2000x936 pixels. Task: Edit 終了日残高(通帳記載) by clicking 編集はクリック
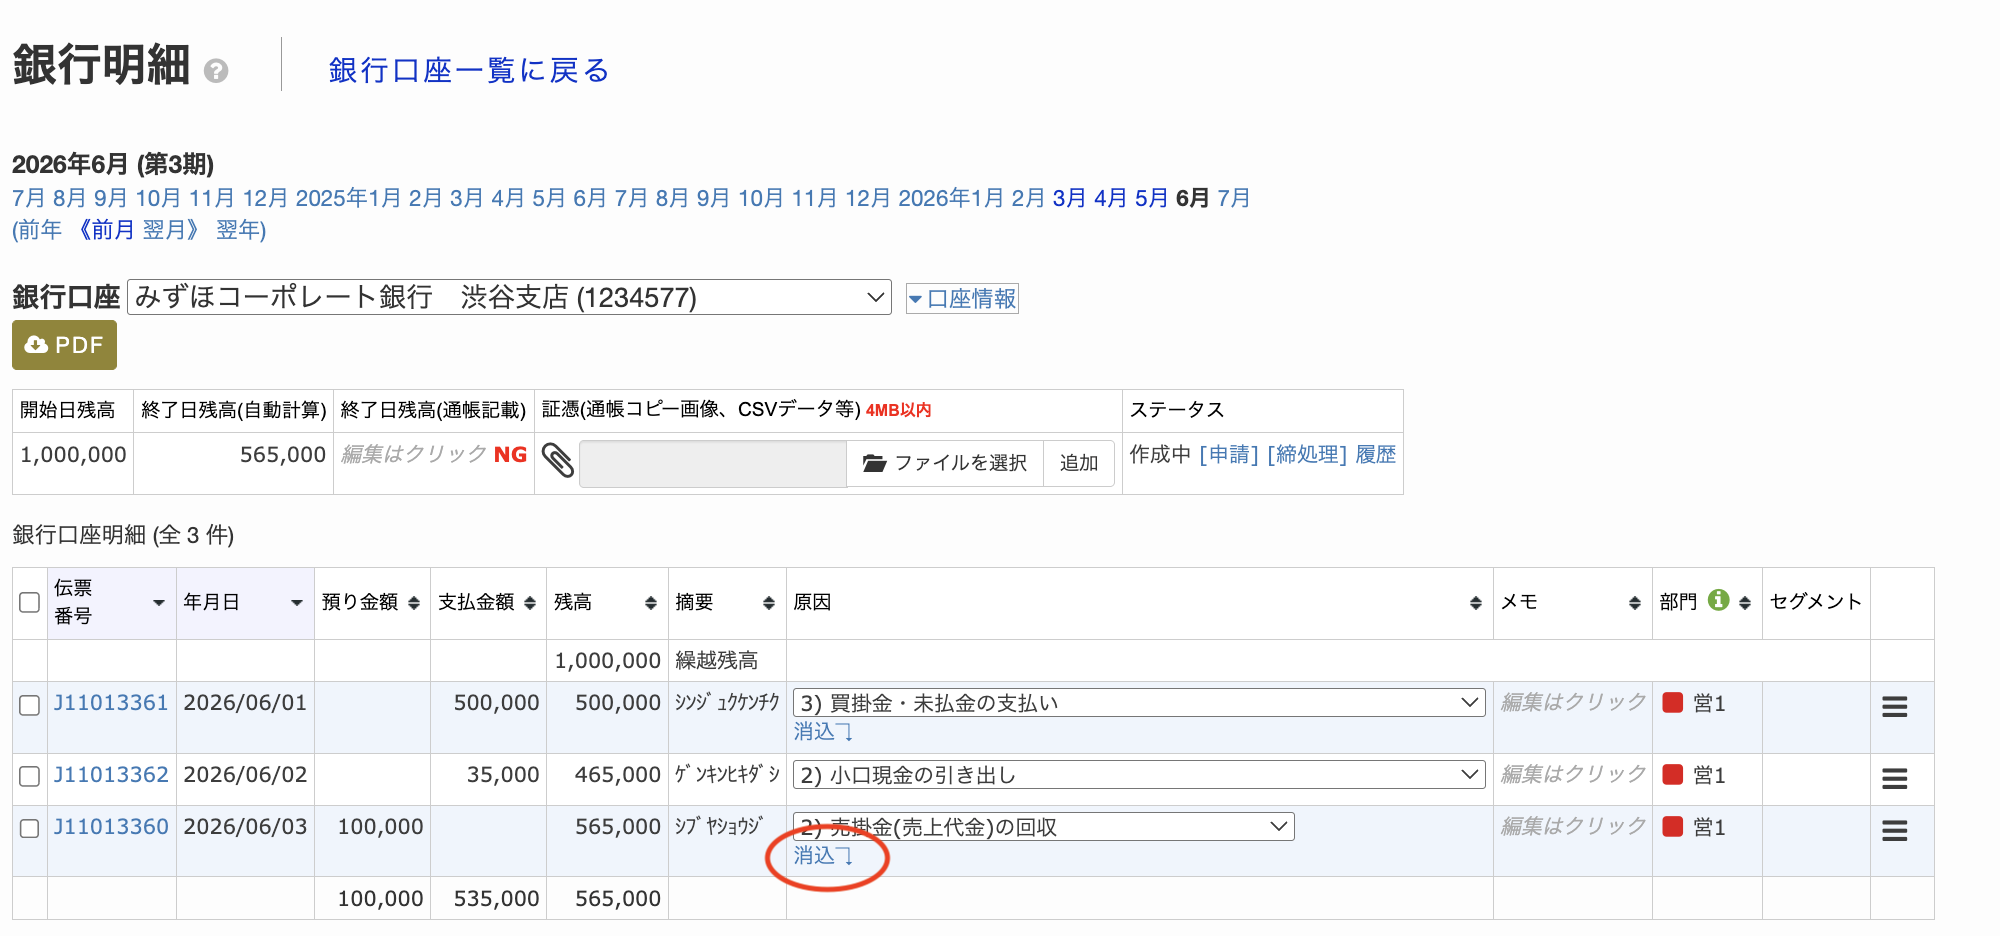coord(414,454)
